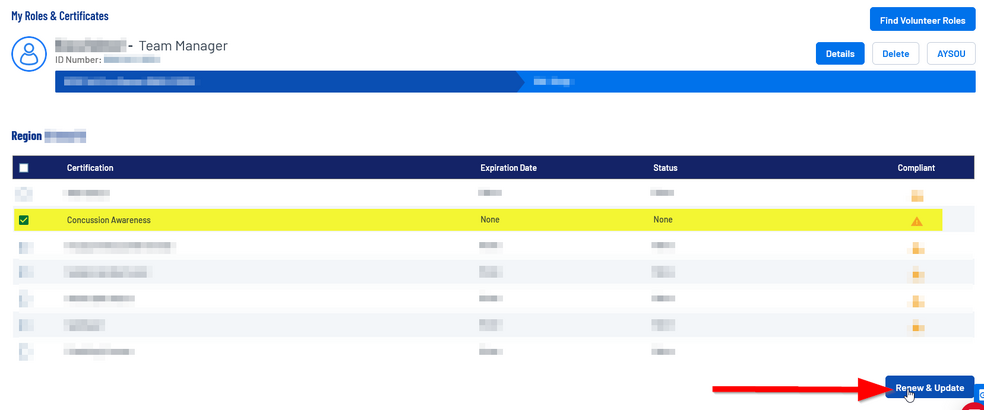Check the checkbox directly below Concussion Awareness
Image resolution: width=984 pixels, height=410 pixels.
click(x=24, y=246)
